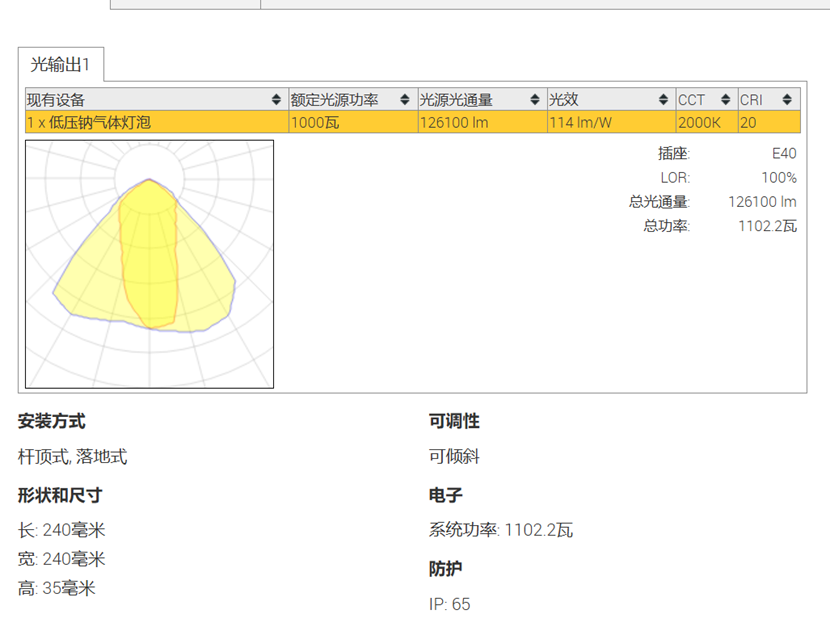The height and width of the screenshot is (631, 830).
Task: Click the 长: 240毫米 dimension
Action: (62, 530)
